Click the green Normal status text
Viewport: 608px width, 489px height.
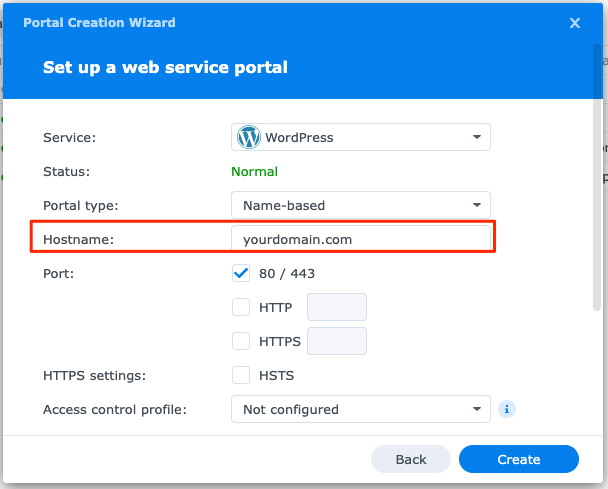tap(254, 171)
